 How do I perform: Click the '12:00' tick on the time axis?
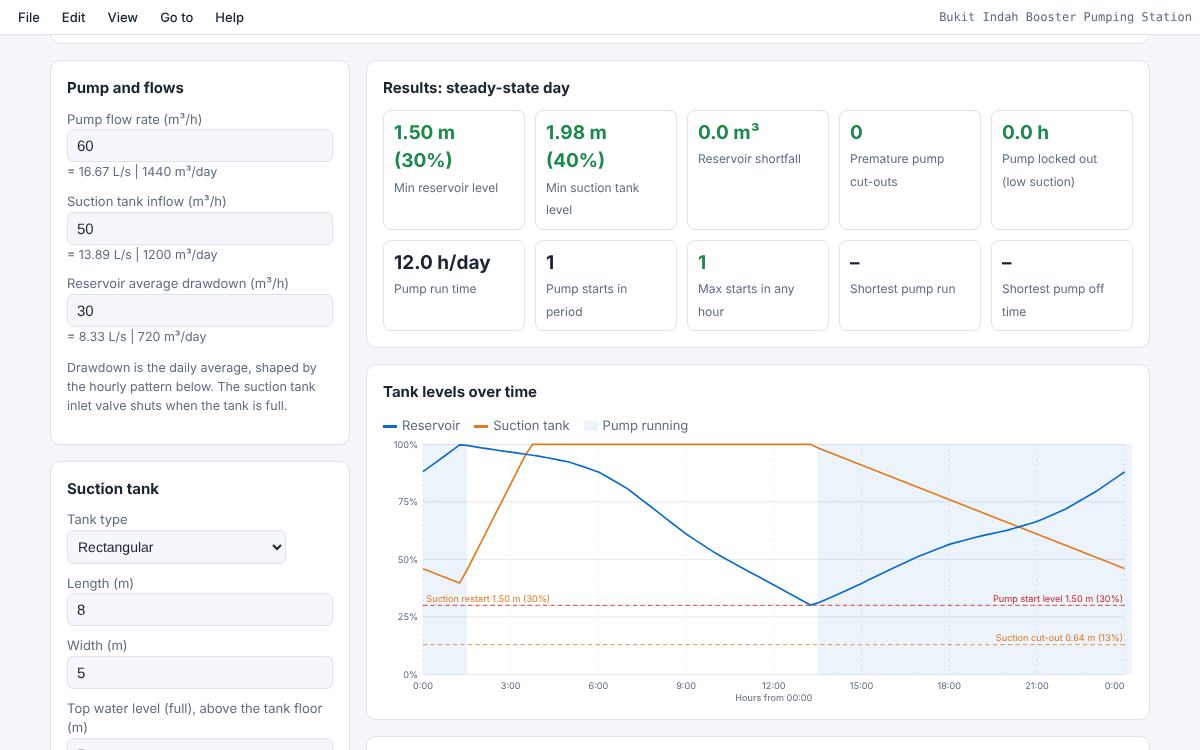773,686
